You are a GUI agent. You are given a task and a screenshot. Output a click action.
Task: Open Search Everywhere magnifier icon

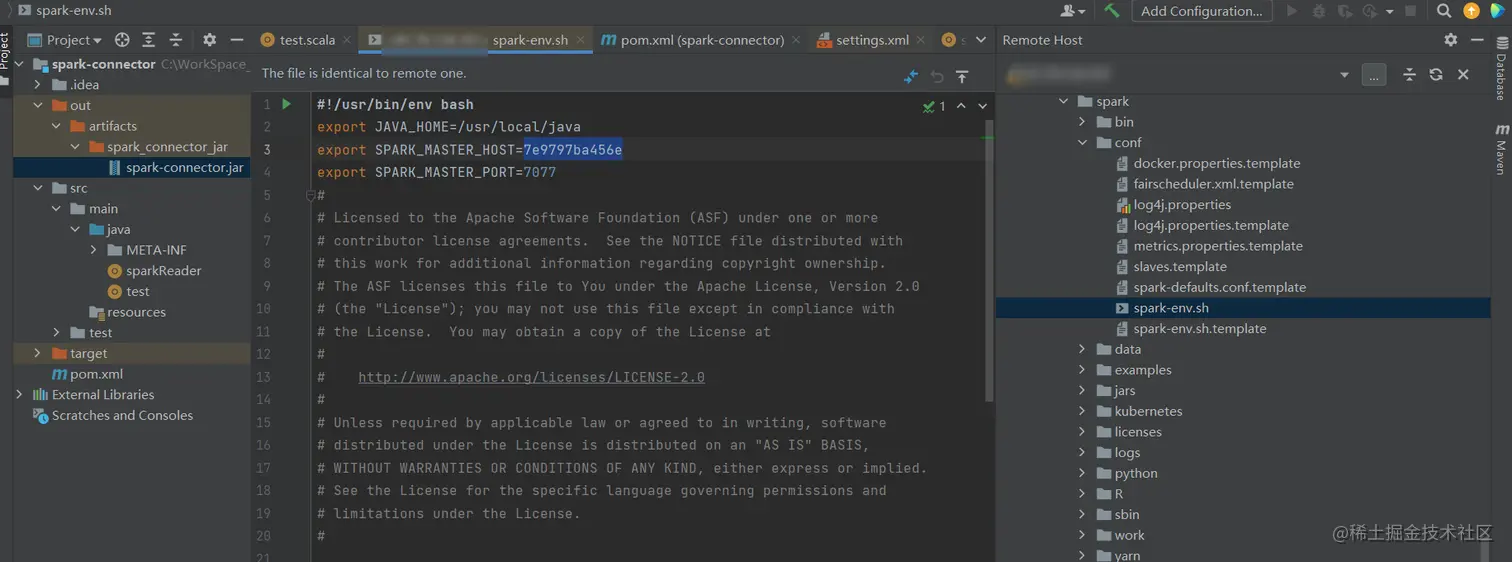coord(1444,11)
